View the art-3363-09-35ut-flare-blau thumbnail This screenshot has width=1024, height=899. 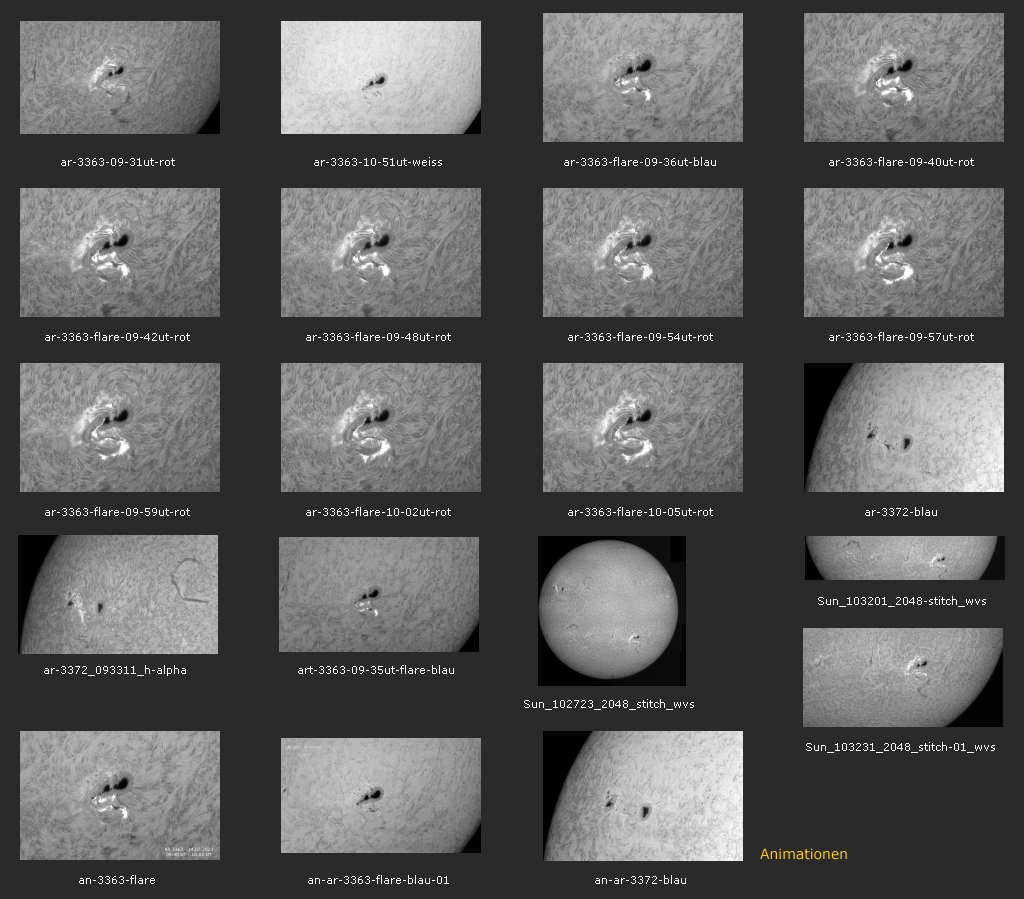coord(379,594)
